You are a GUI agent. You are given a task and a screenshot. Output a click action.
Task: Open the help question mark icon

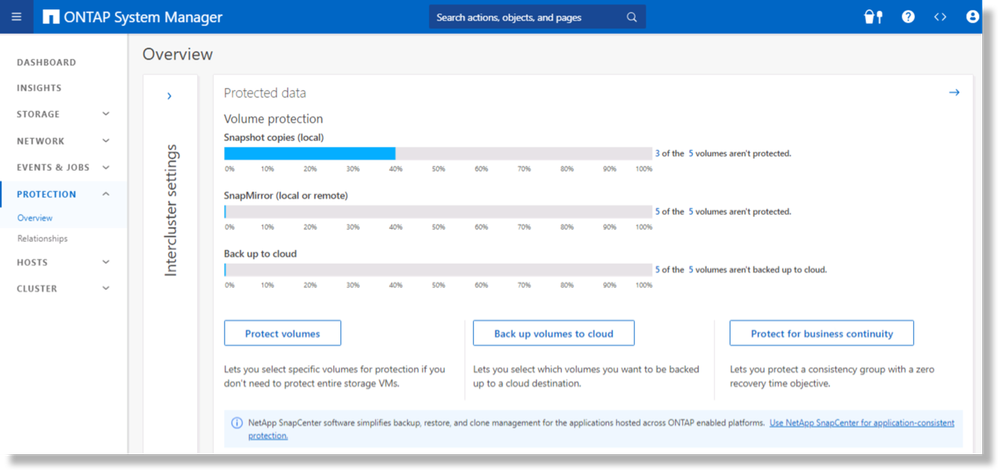[908, 17]
